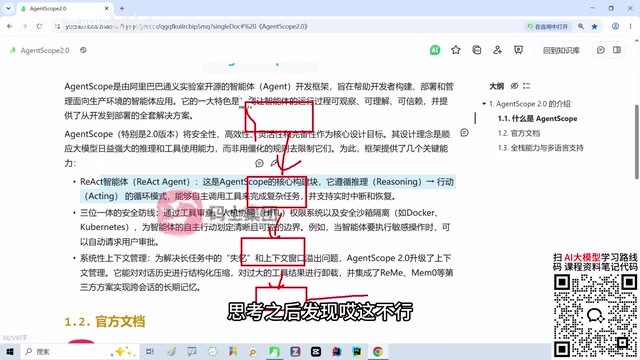Open the comments panel icon in the header

(600, 50)
